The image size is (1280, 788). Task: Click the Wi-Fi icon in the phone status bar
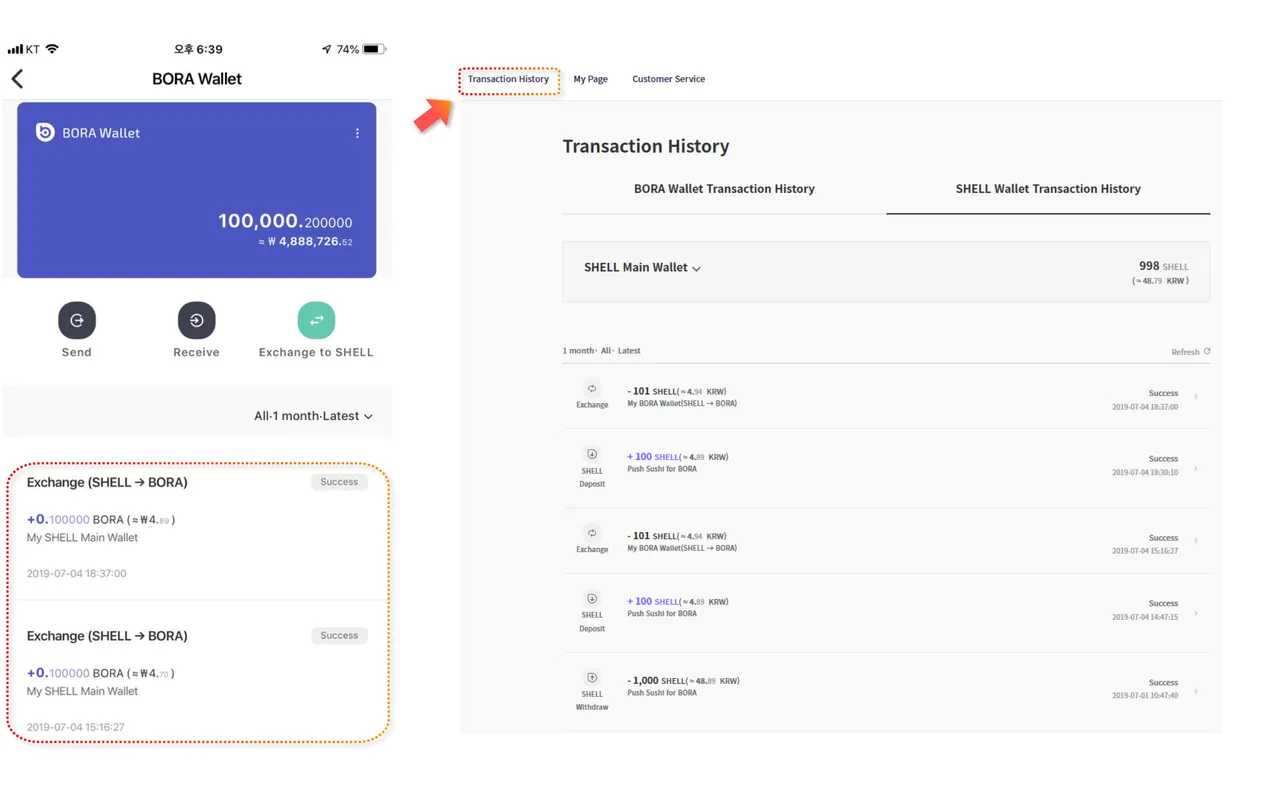(52, 49)
